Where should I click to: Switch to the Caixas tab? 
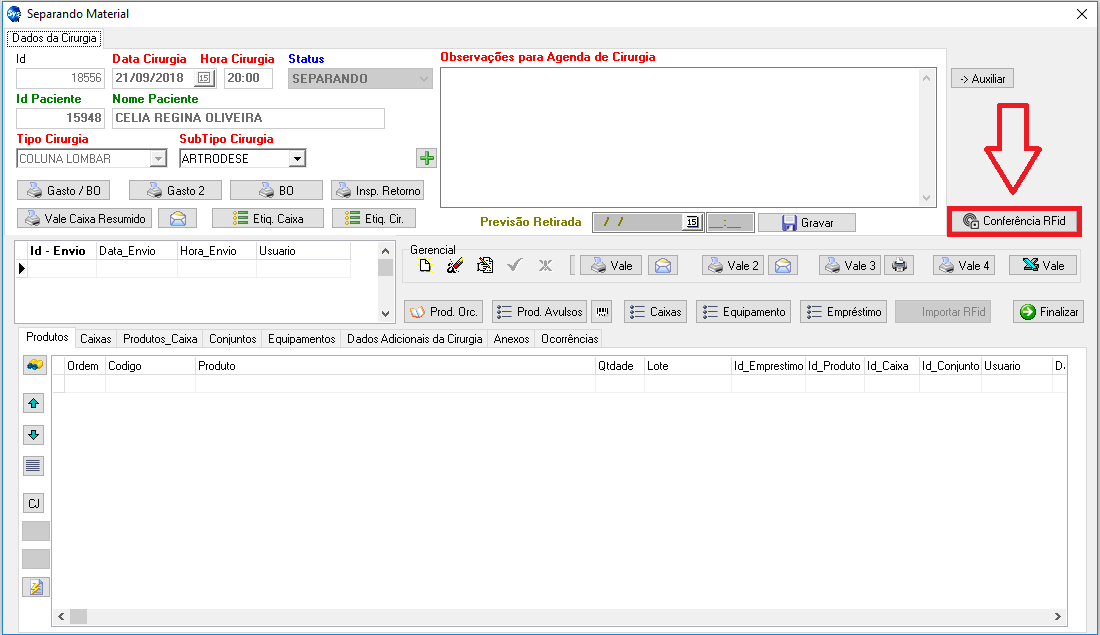tap(96, 339)
